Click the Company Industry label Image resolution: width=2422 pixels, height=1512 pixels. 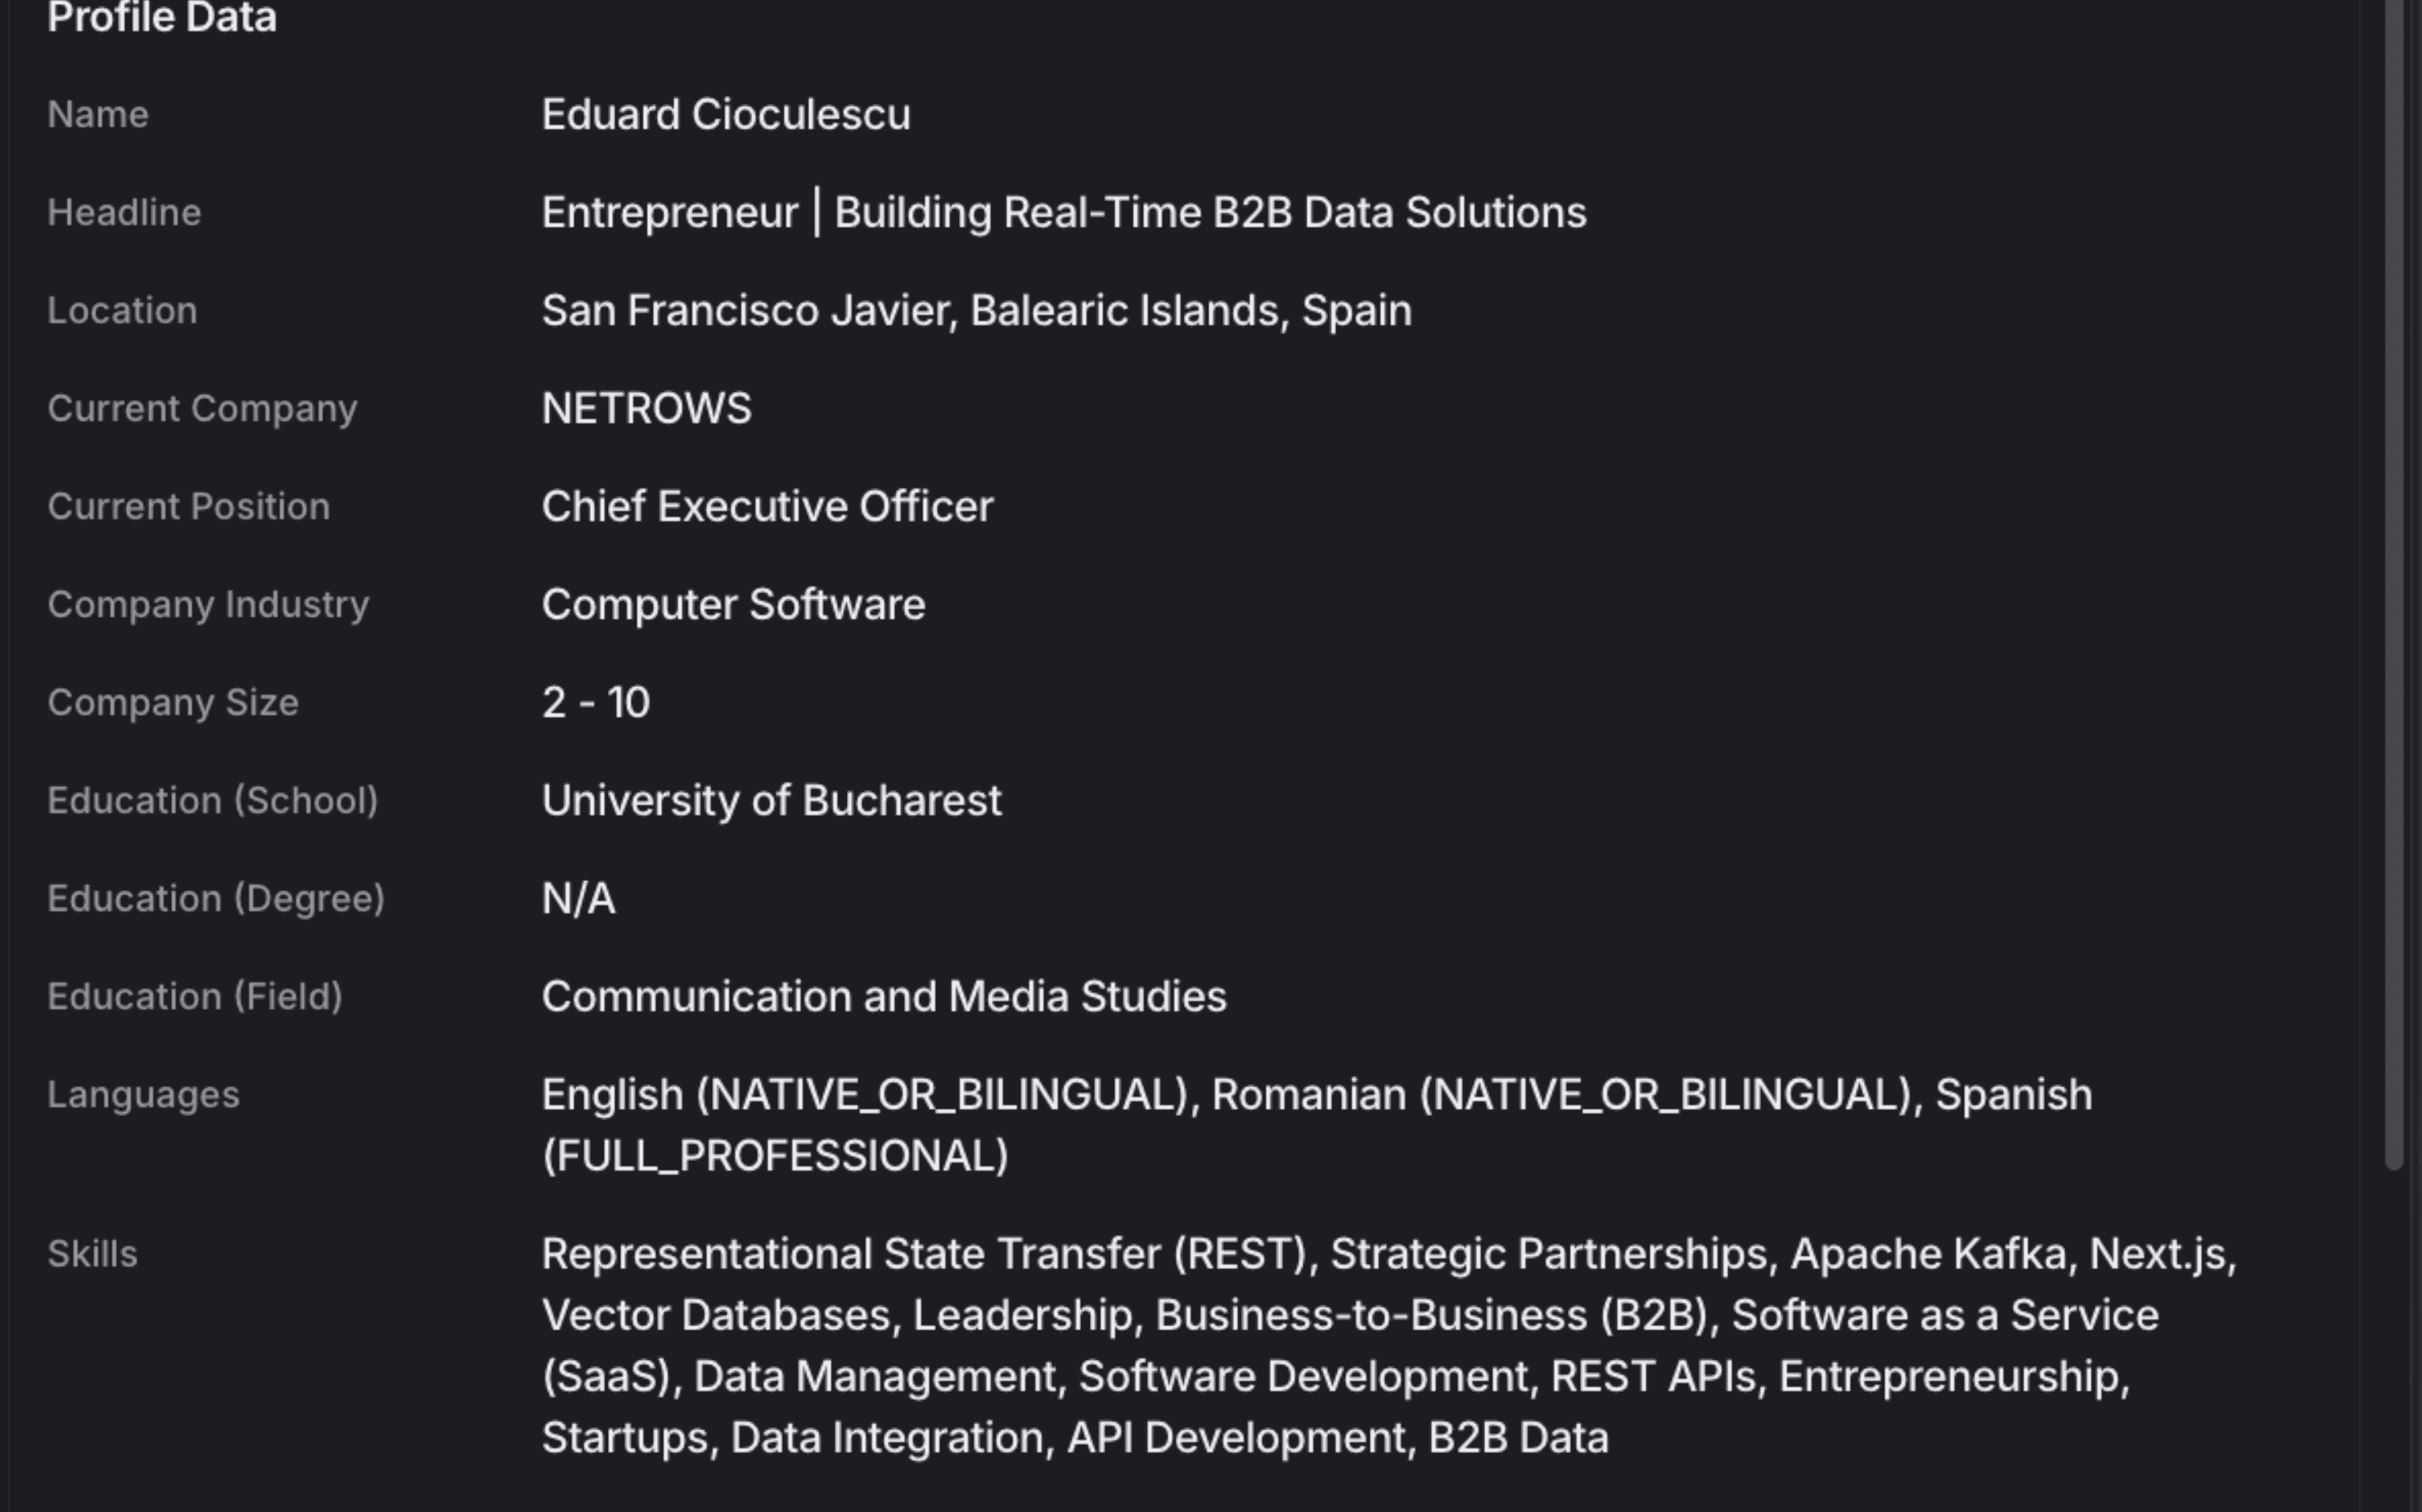(x=208, y=605)
